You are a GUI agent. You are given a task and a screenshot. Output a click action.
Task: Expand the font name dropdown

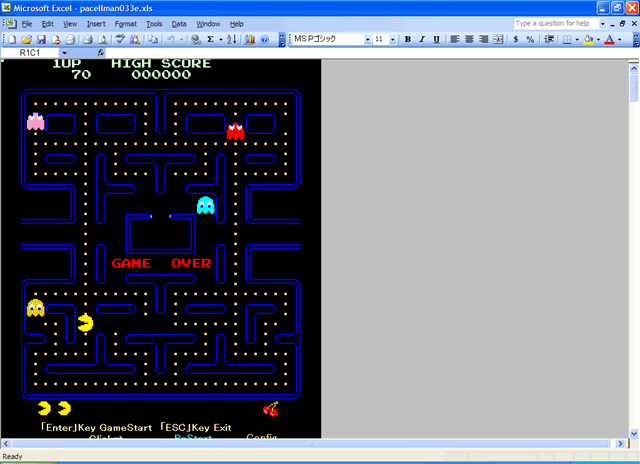point(367,39)
